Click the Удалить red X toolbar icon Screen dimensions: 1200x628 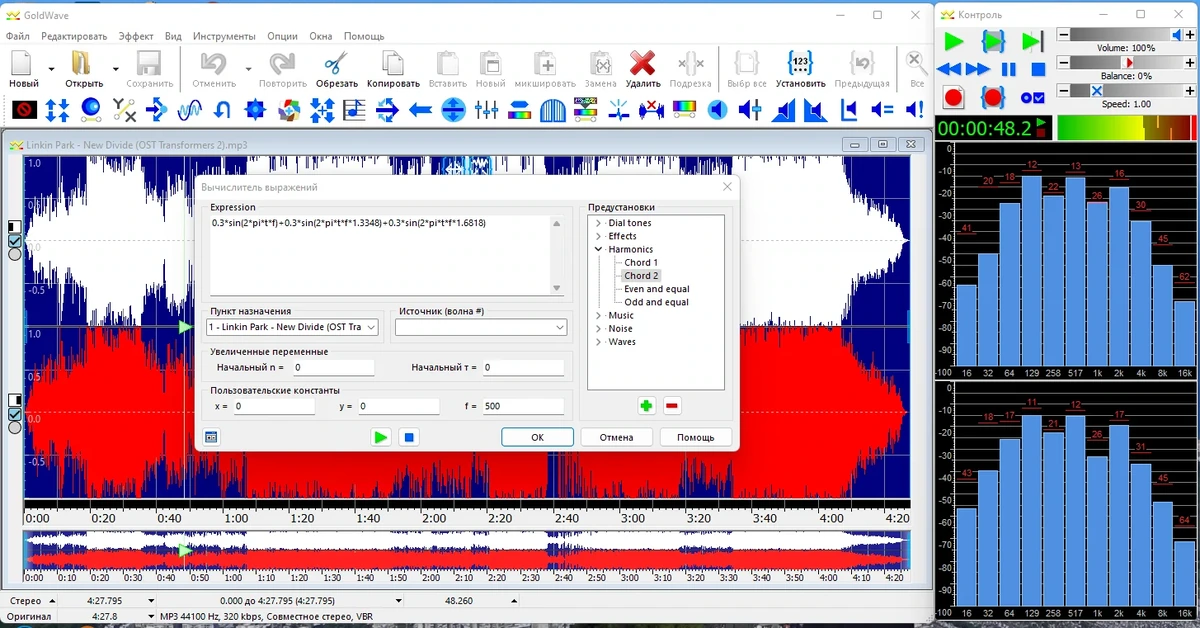click(642, 63)
